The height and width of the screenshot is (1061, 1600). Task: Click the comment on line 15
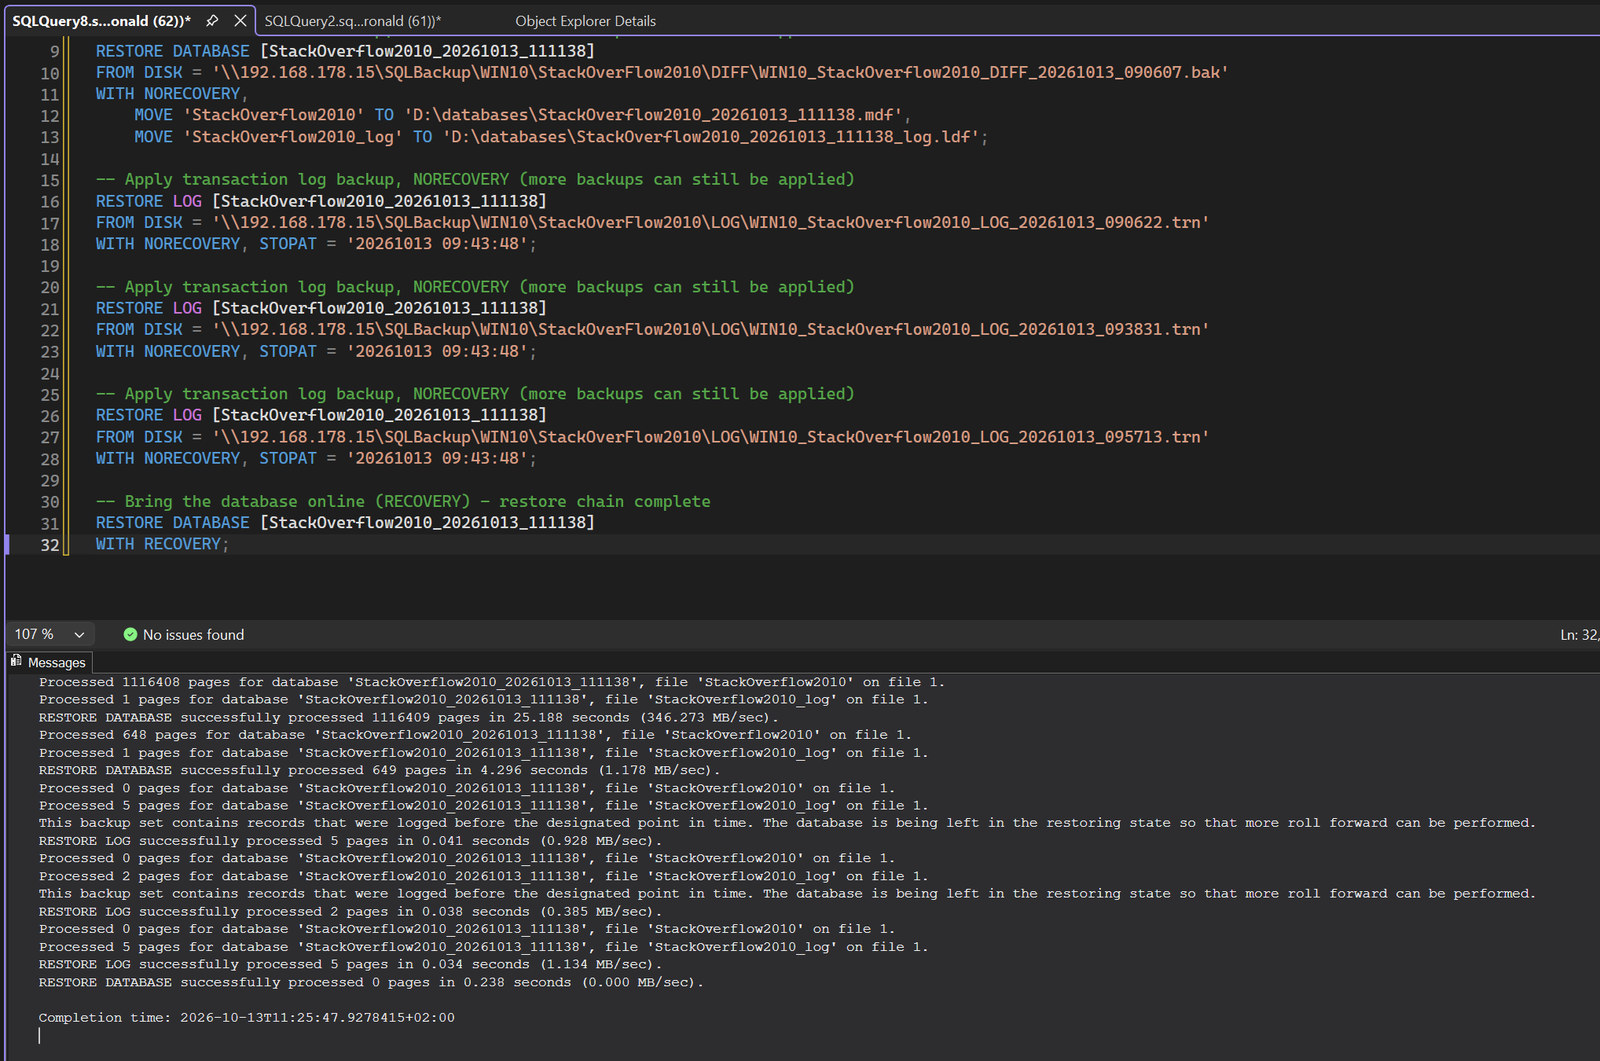(475, 180)
